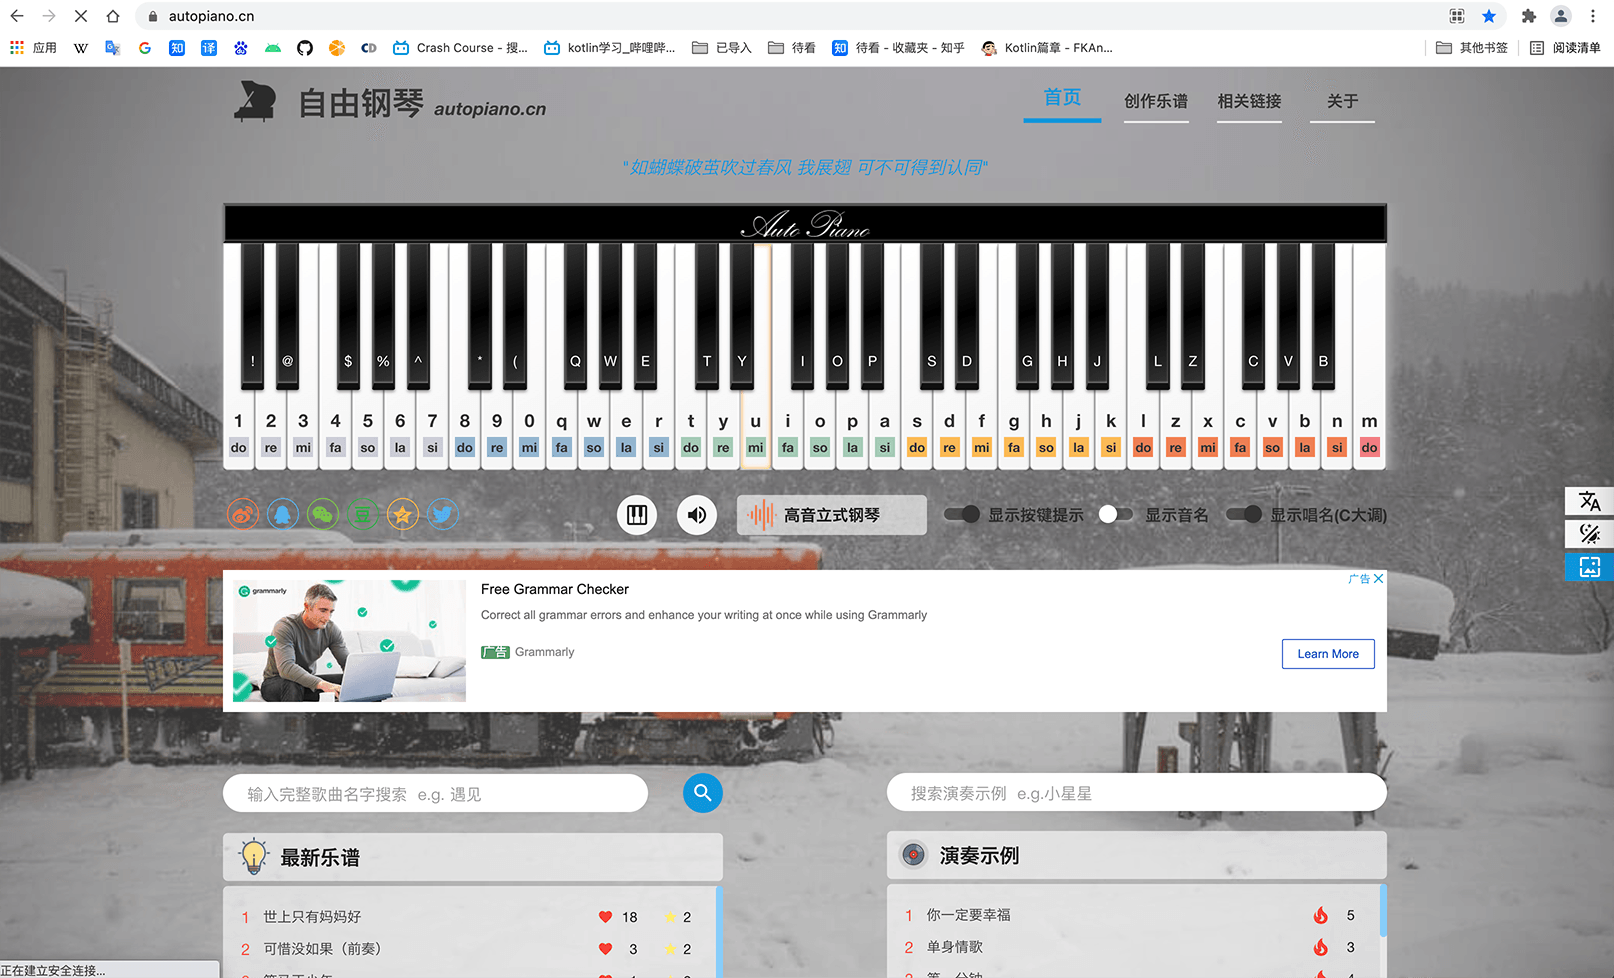The width and height of the screenshot is (1614, 978).
Task: Click the browser home icon
Action: point(113,16)
